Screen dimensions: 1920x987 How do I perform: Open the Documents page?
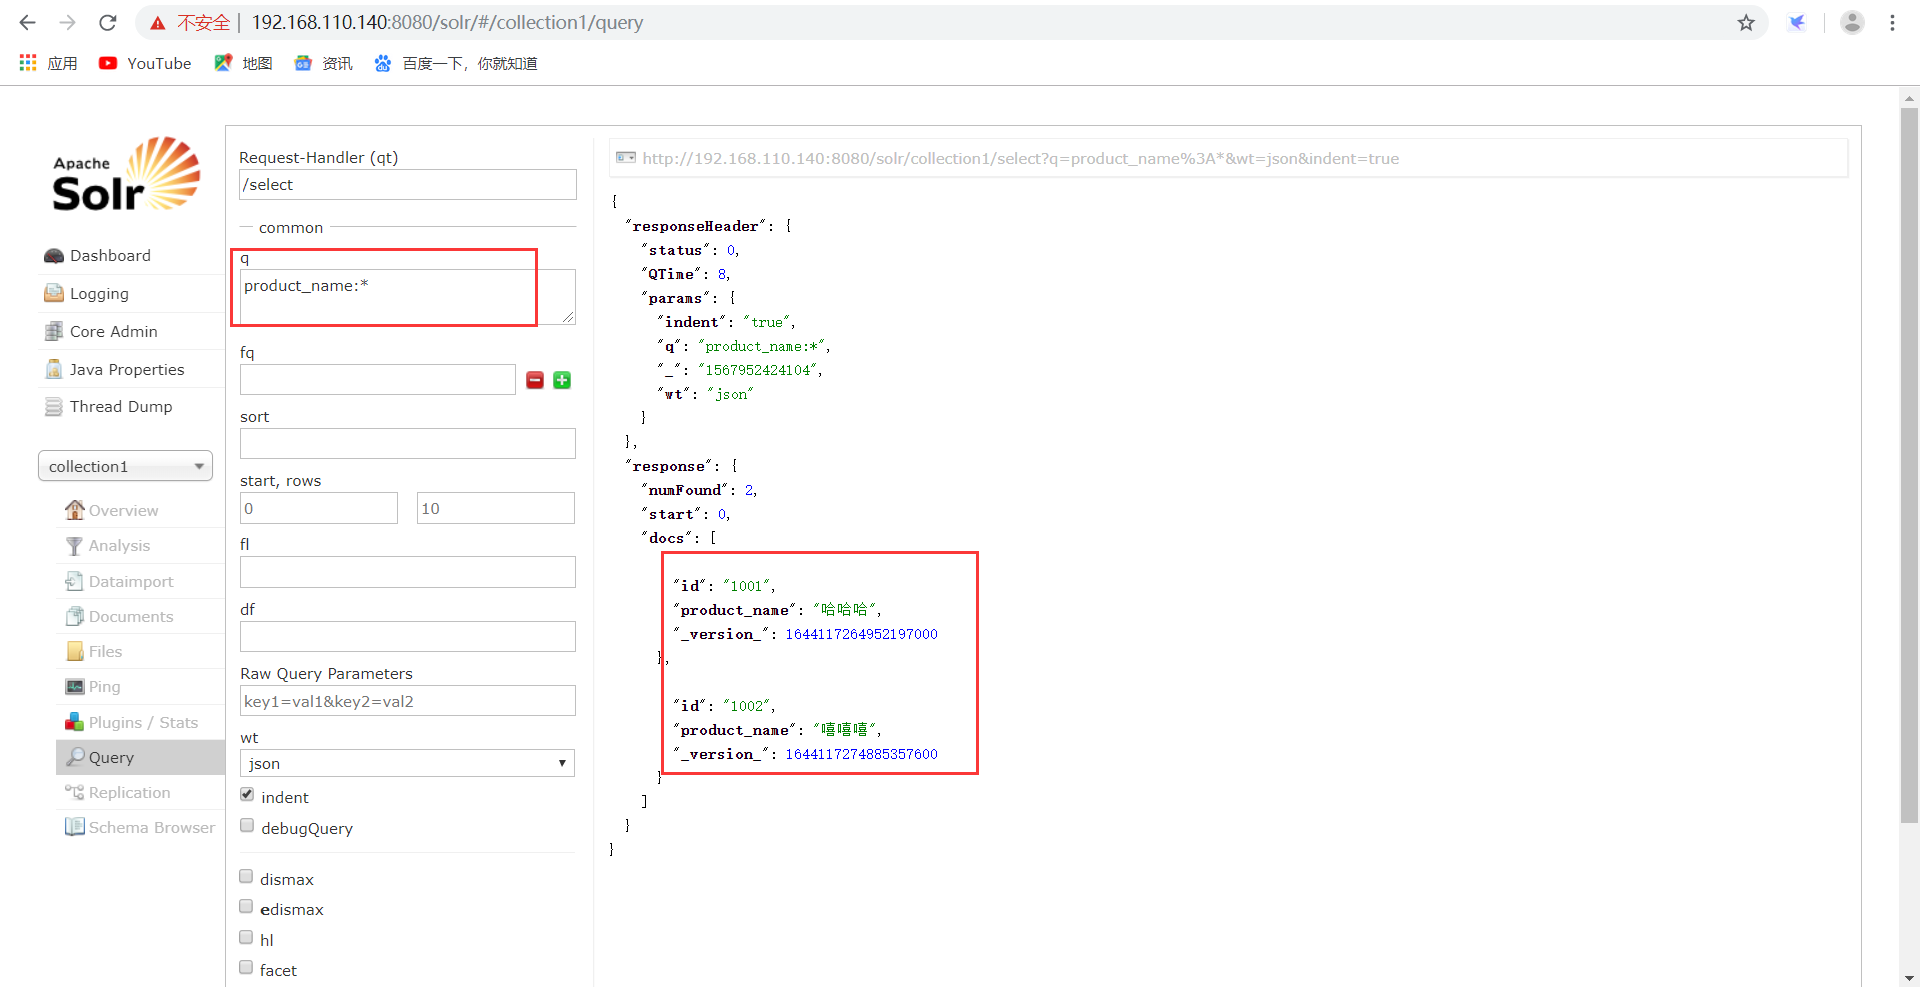coord(130,616)
